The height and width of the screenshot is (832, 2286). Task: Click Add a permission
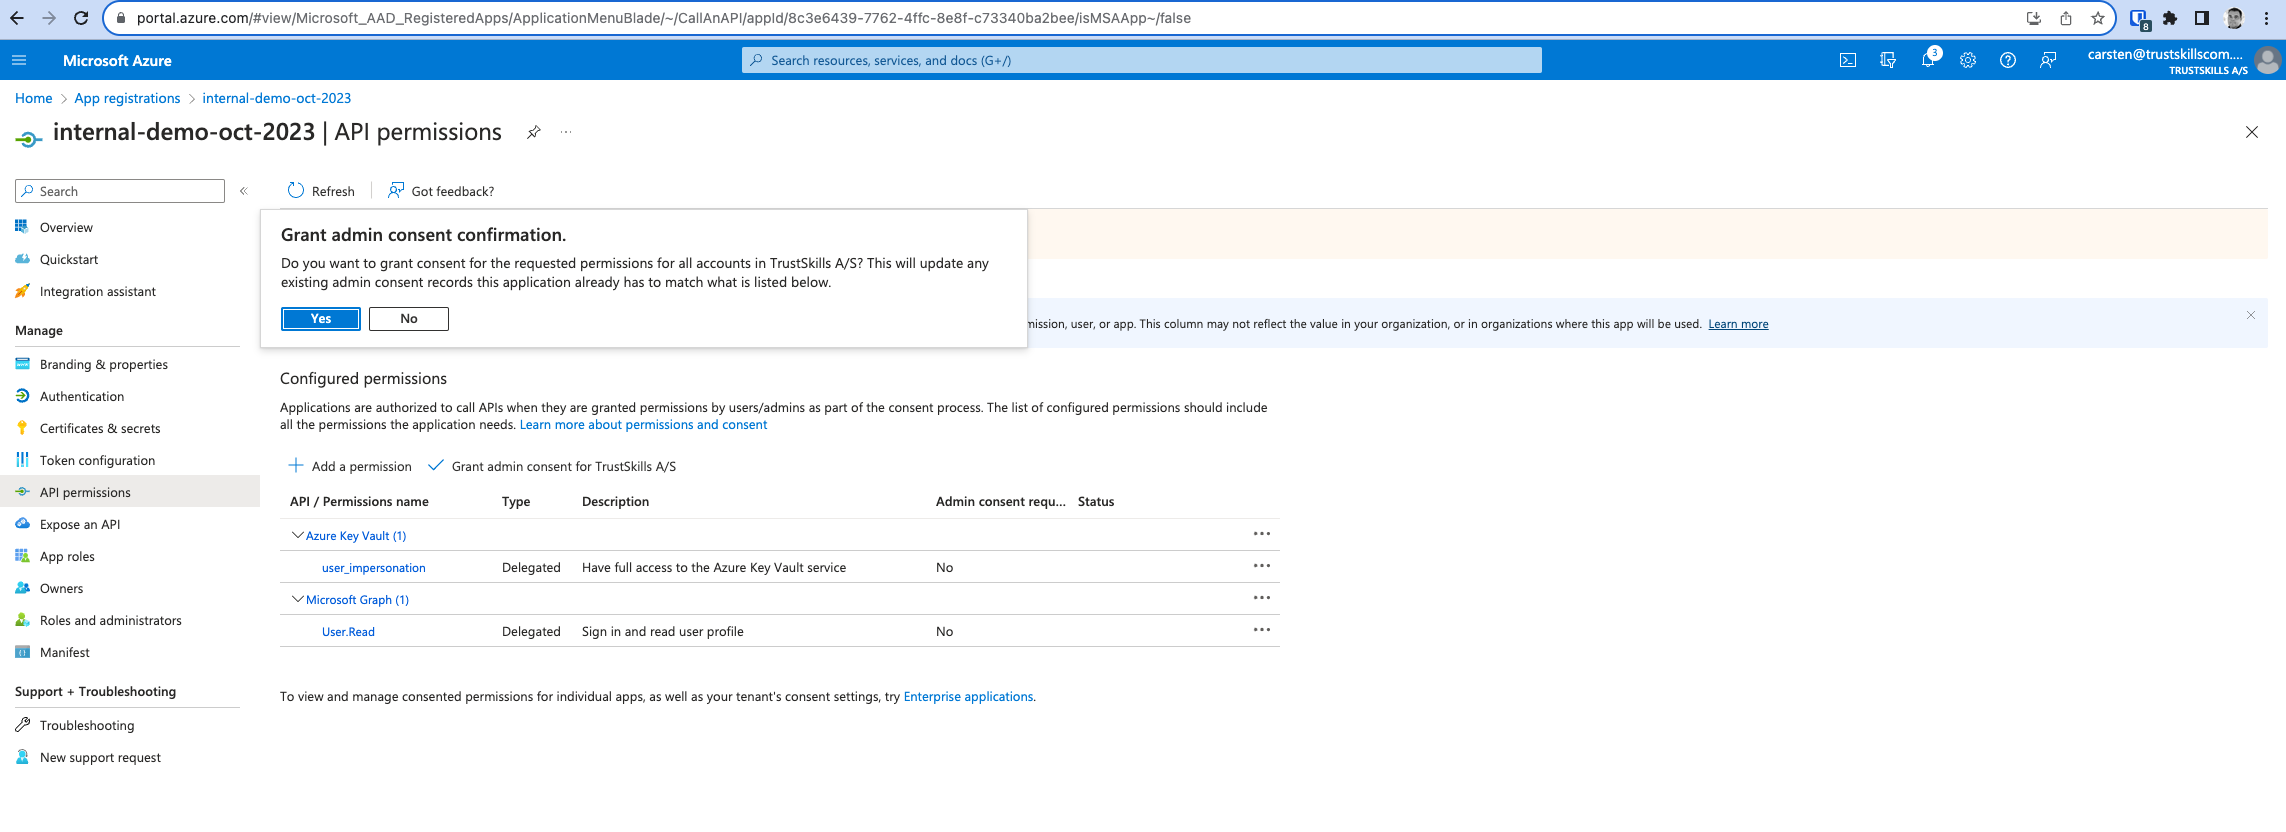coord(350,466)
